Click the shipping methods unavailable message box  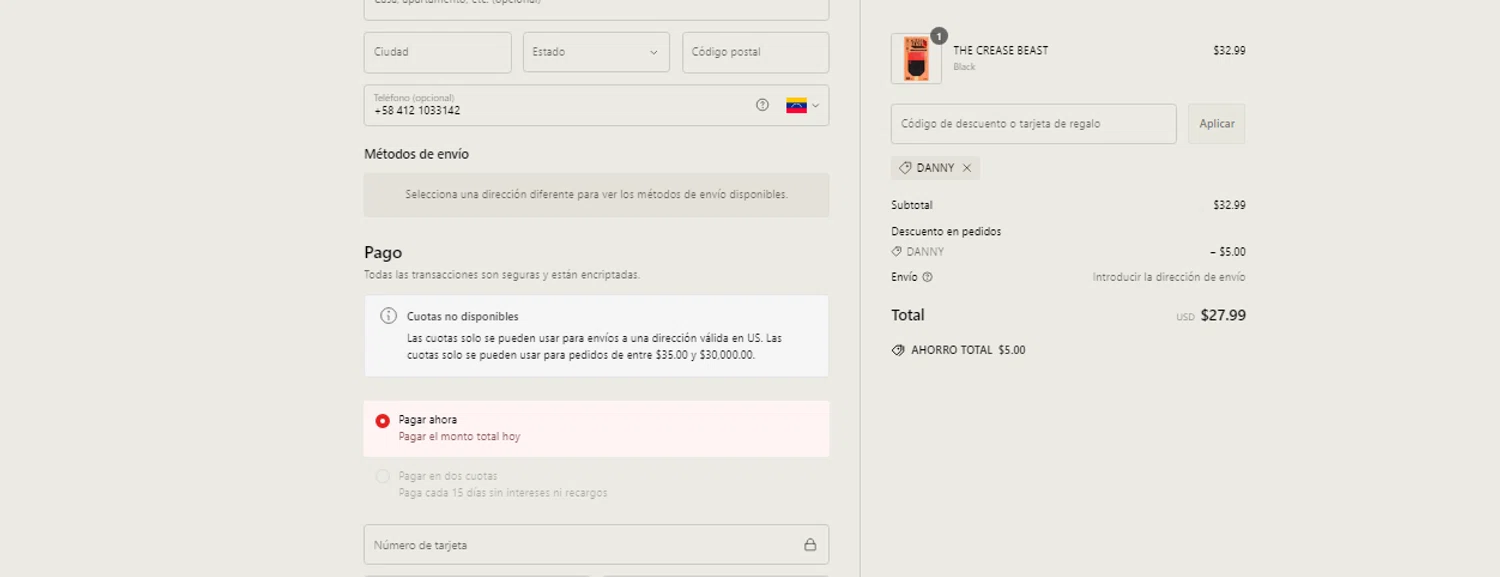click(x=596, y=195)
